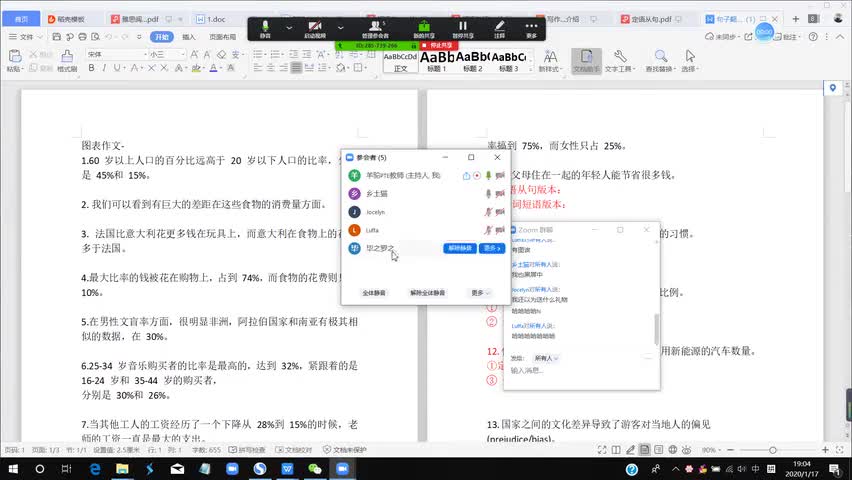Viewport: 852px width, 480px height.
Task: Pause screen sharing in Zoom toolbar
Action: coord(463,29)
